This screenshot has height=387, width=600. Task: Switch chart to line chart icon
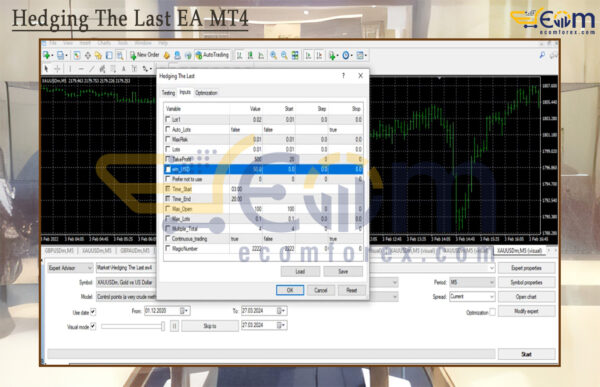coord(261,56)
